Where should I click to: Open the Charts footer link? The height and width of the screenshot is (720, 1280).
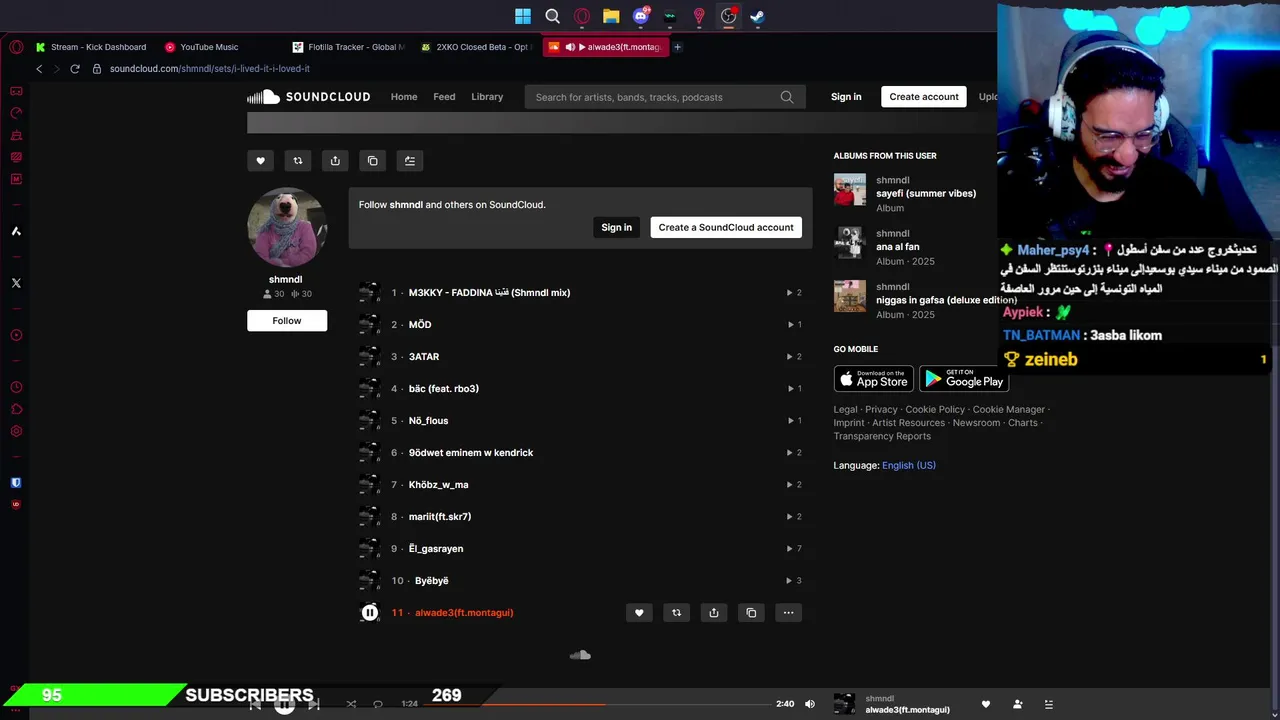1023,423
